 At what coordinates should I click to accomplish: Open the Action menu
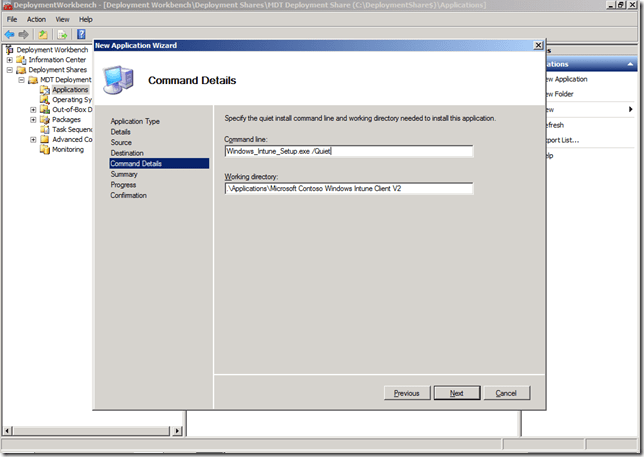click(36, 19)
